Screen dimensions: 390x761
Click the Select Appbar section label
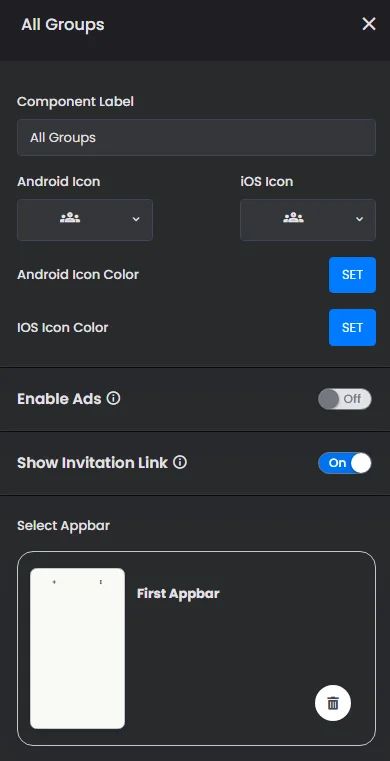64,526
